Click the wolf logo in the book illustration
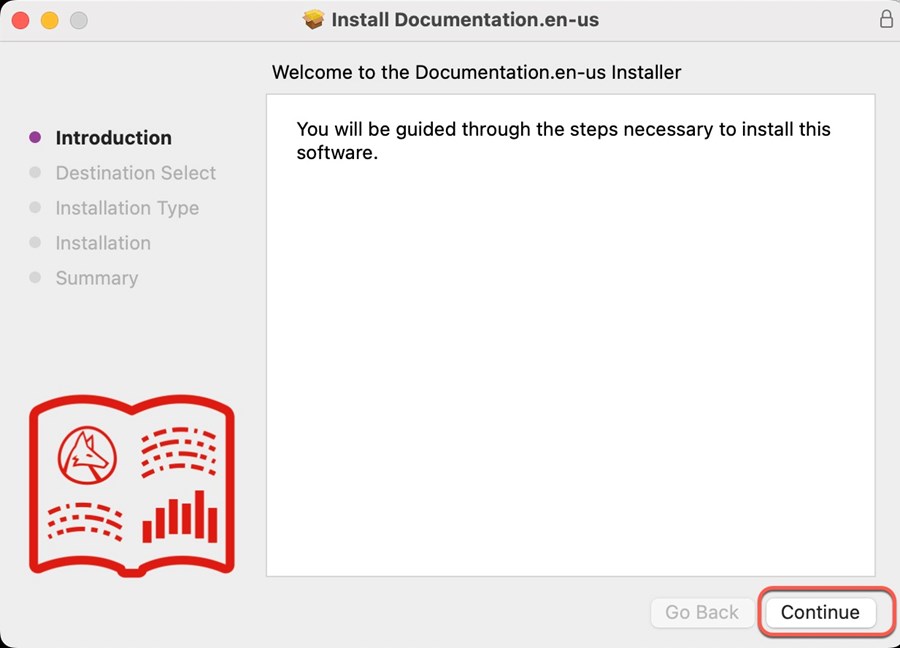 [87, 455]
